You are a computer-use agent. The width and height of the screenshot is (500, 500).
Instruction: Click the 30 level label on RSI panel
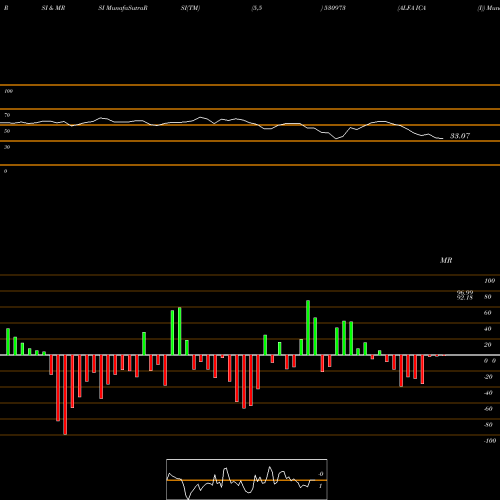point(7,147)
